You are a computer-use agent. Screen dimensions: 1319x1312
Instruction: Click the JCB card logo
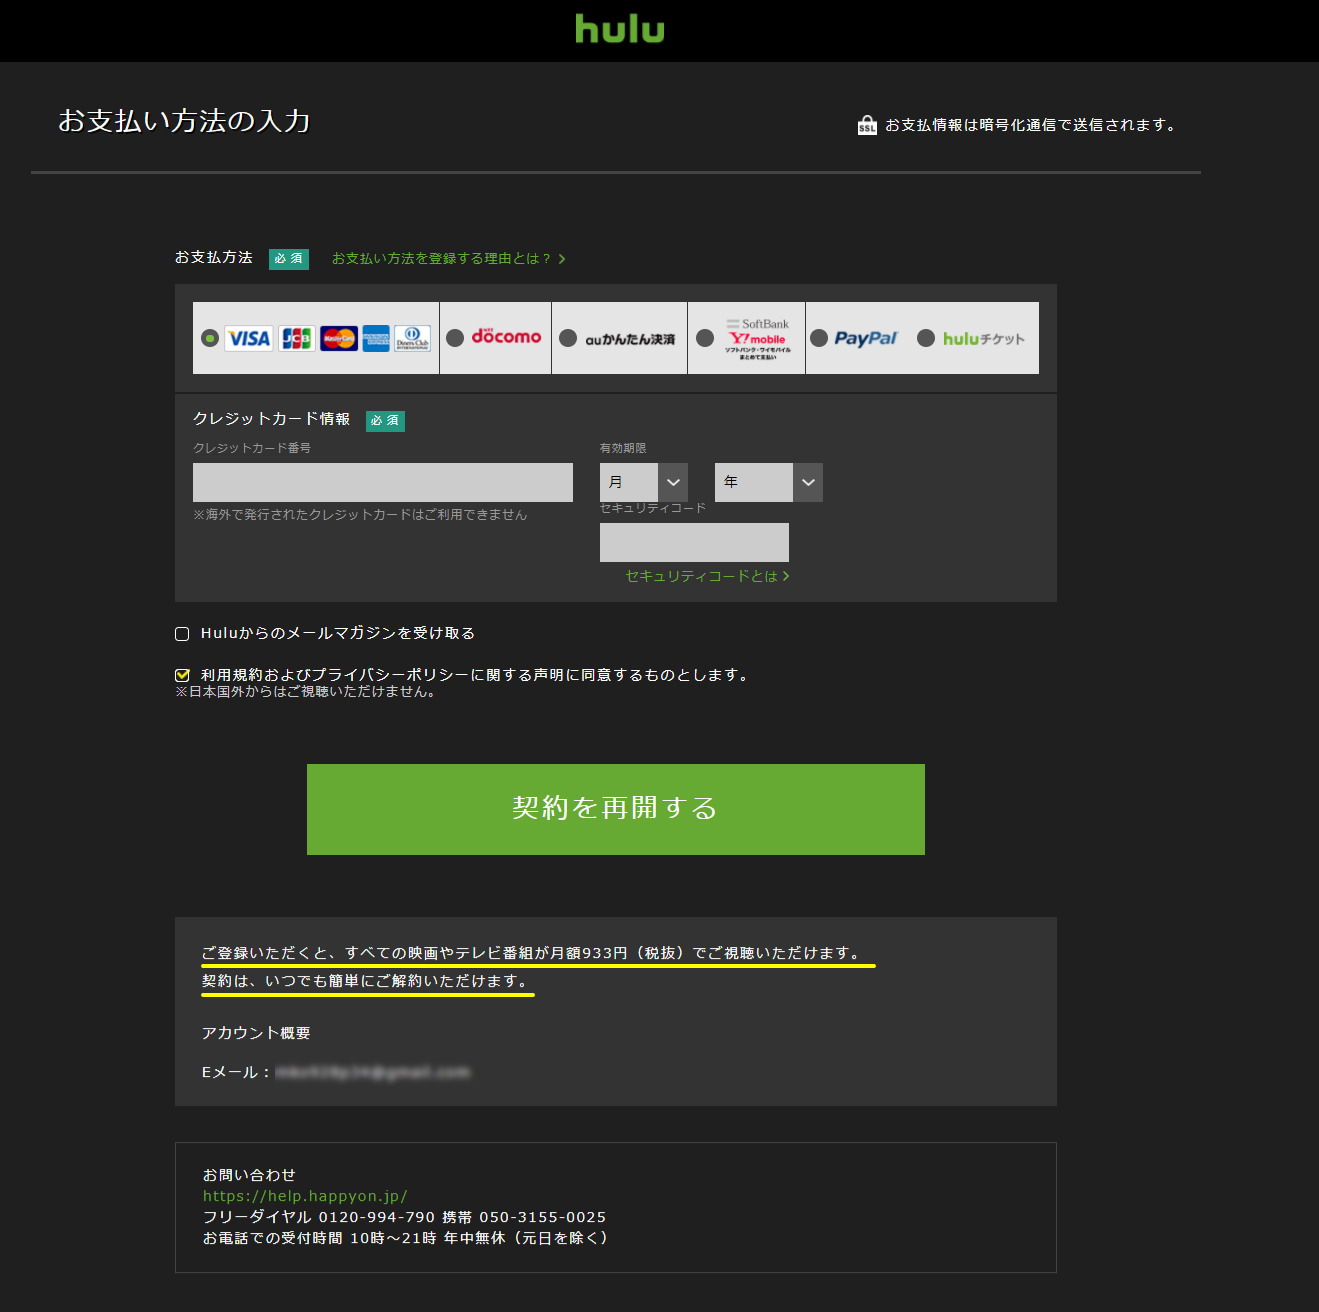pos(296,338)
